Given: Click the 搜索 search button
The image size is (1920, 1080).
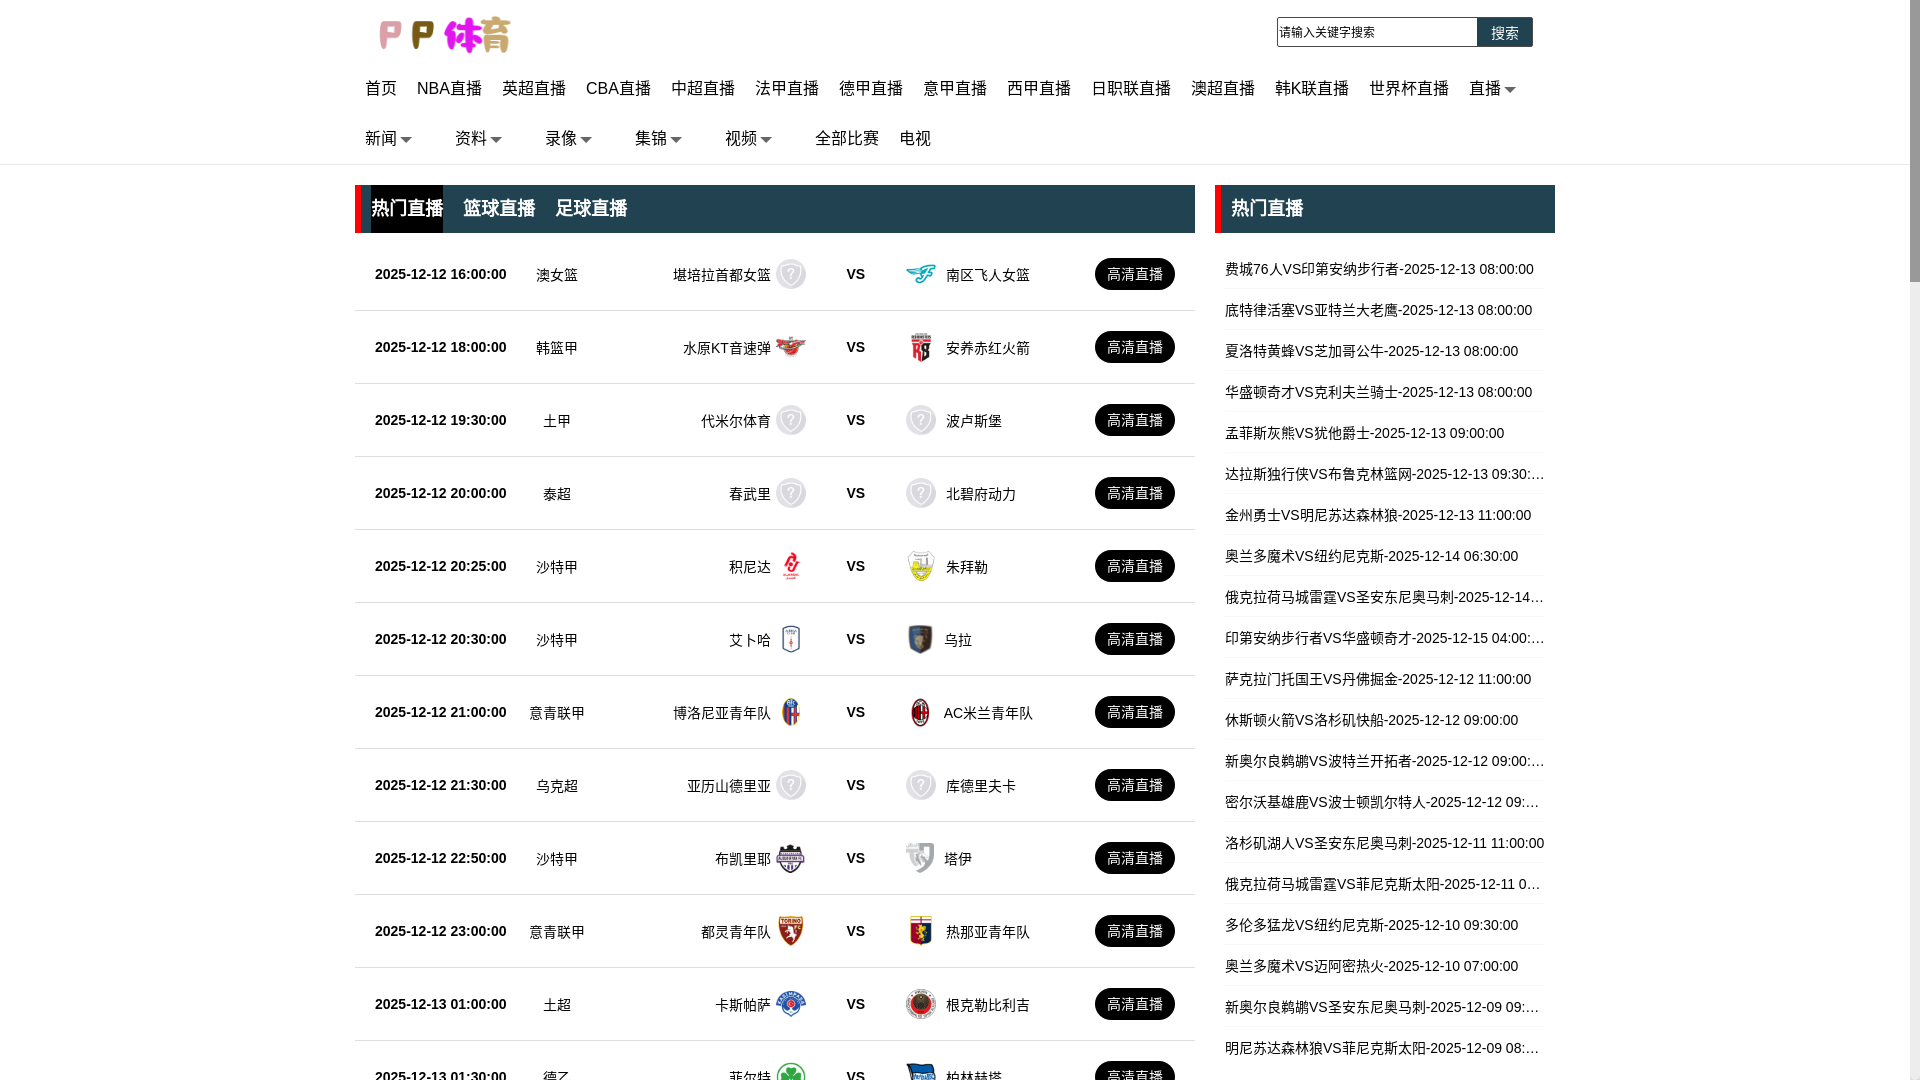Looking at the screenshot, I should click(1504, 33).
